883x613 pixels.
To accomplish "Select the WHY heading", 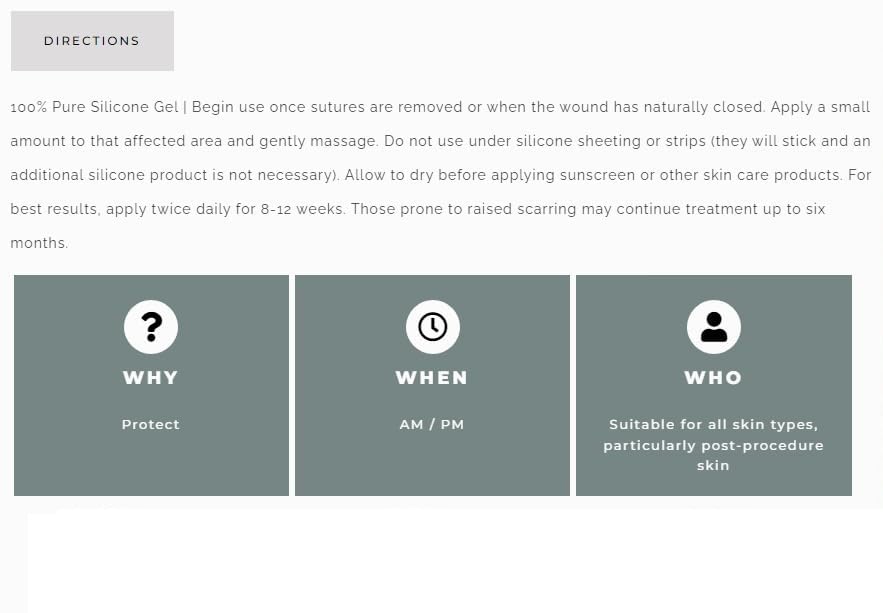I will pyautogui.click(x=151, y=378).
